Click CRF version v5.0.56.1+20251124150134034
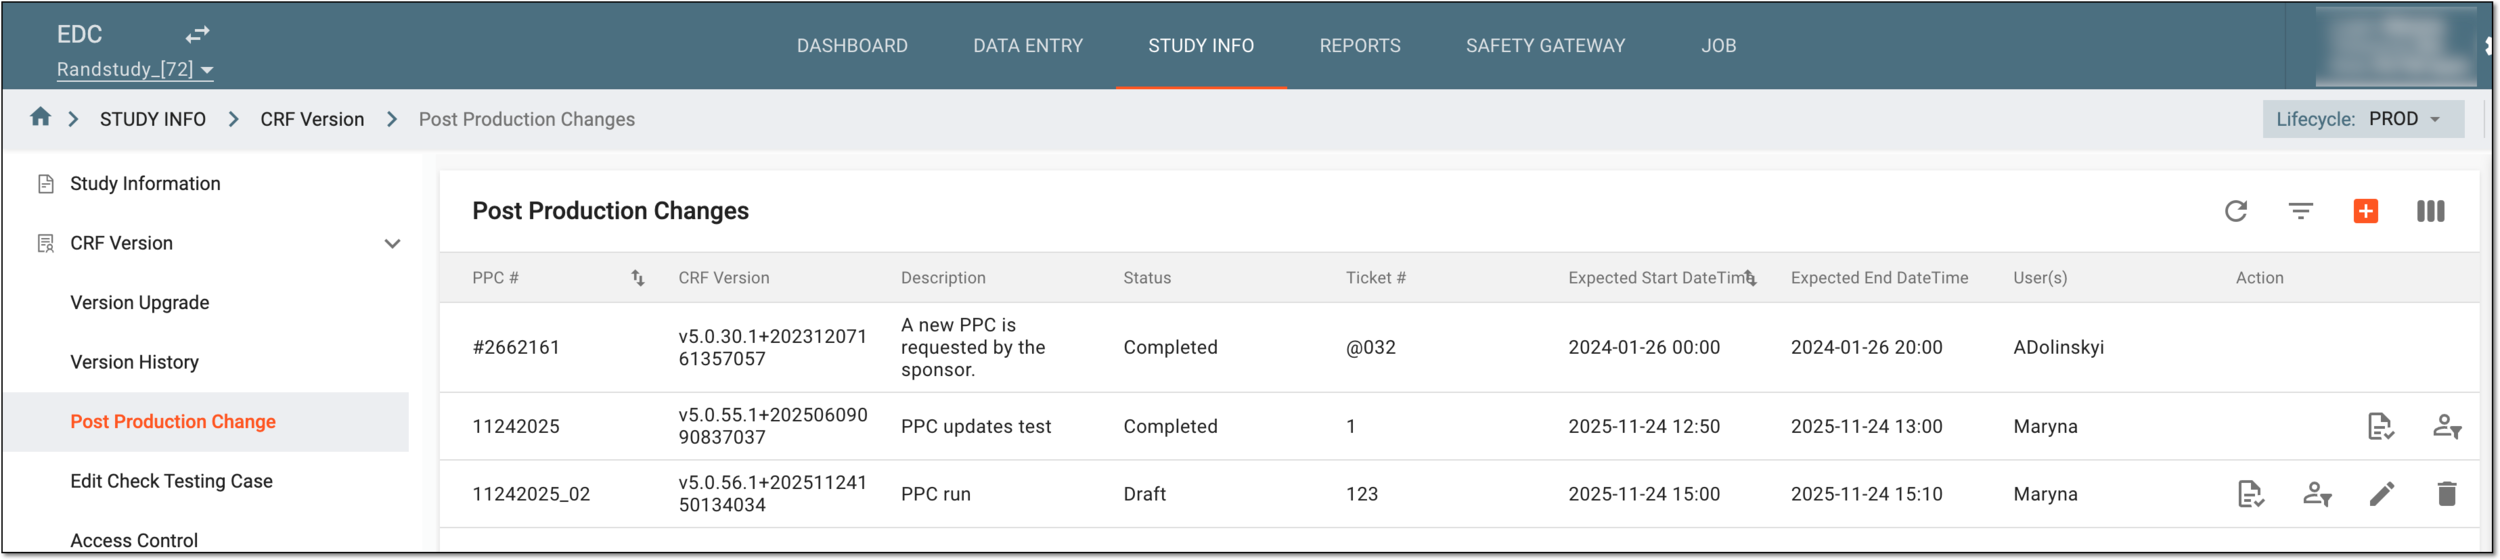Screen dimensions: 2500x560 773,495
